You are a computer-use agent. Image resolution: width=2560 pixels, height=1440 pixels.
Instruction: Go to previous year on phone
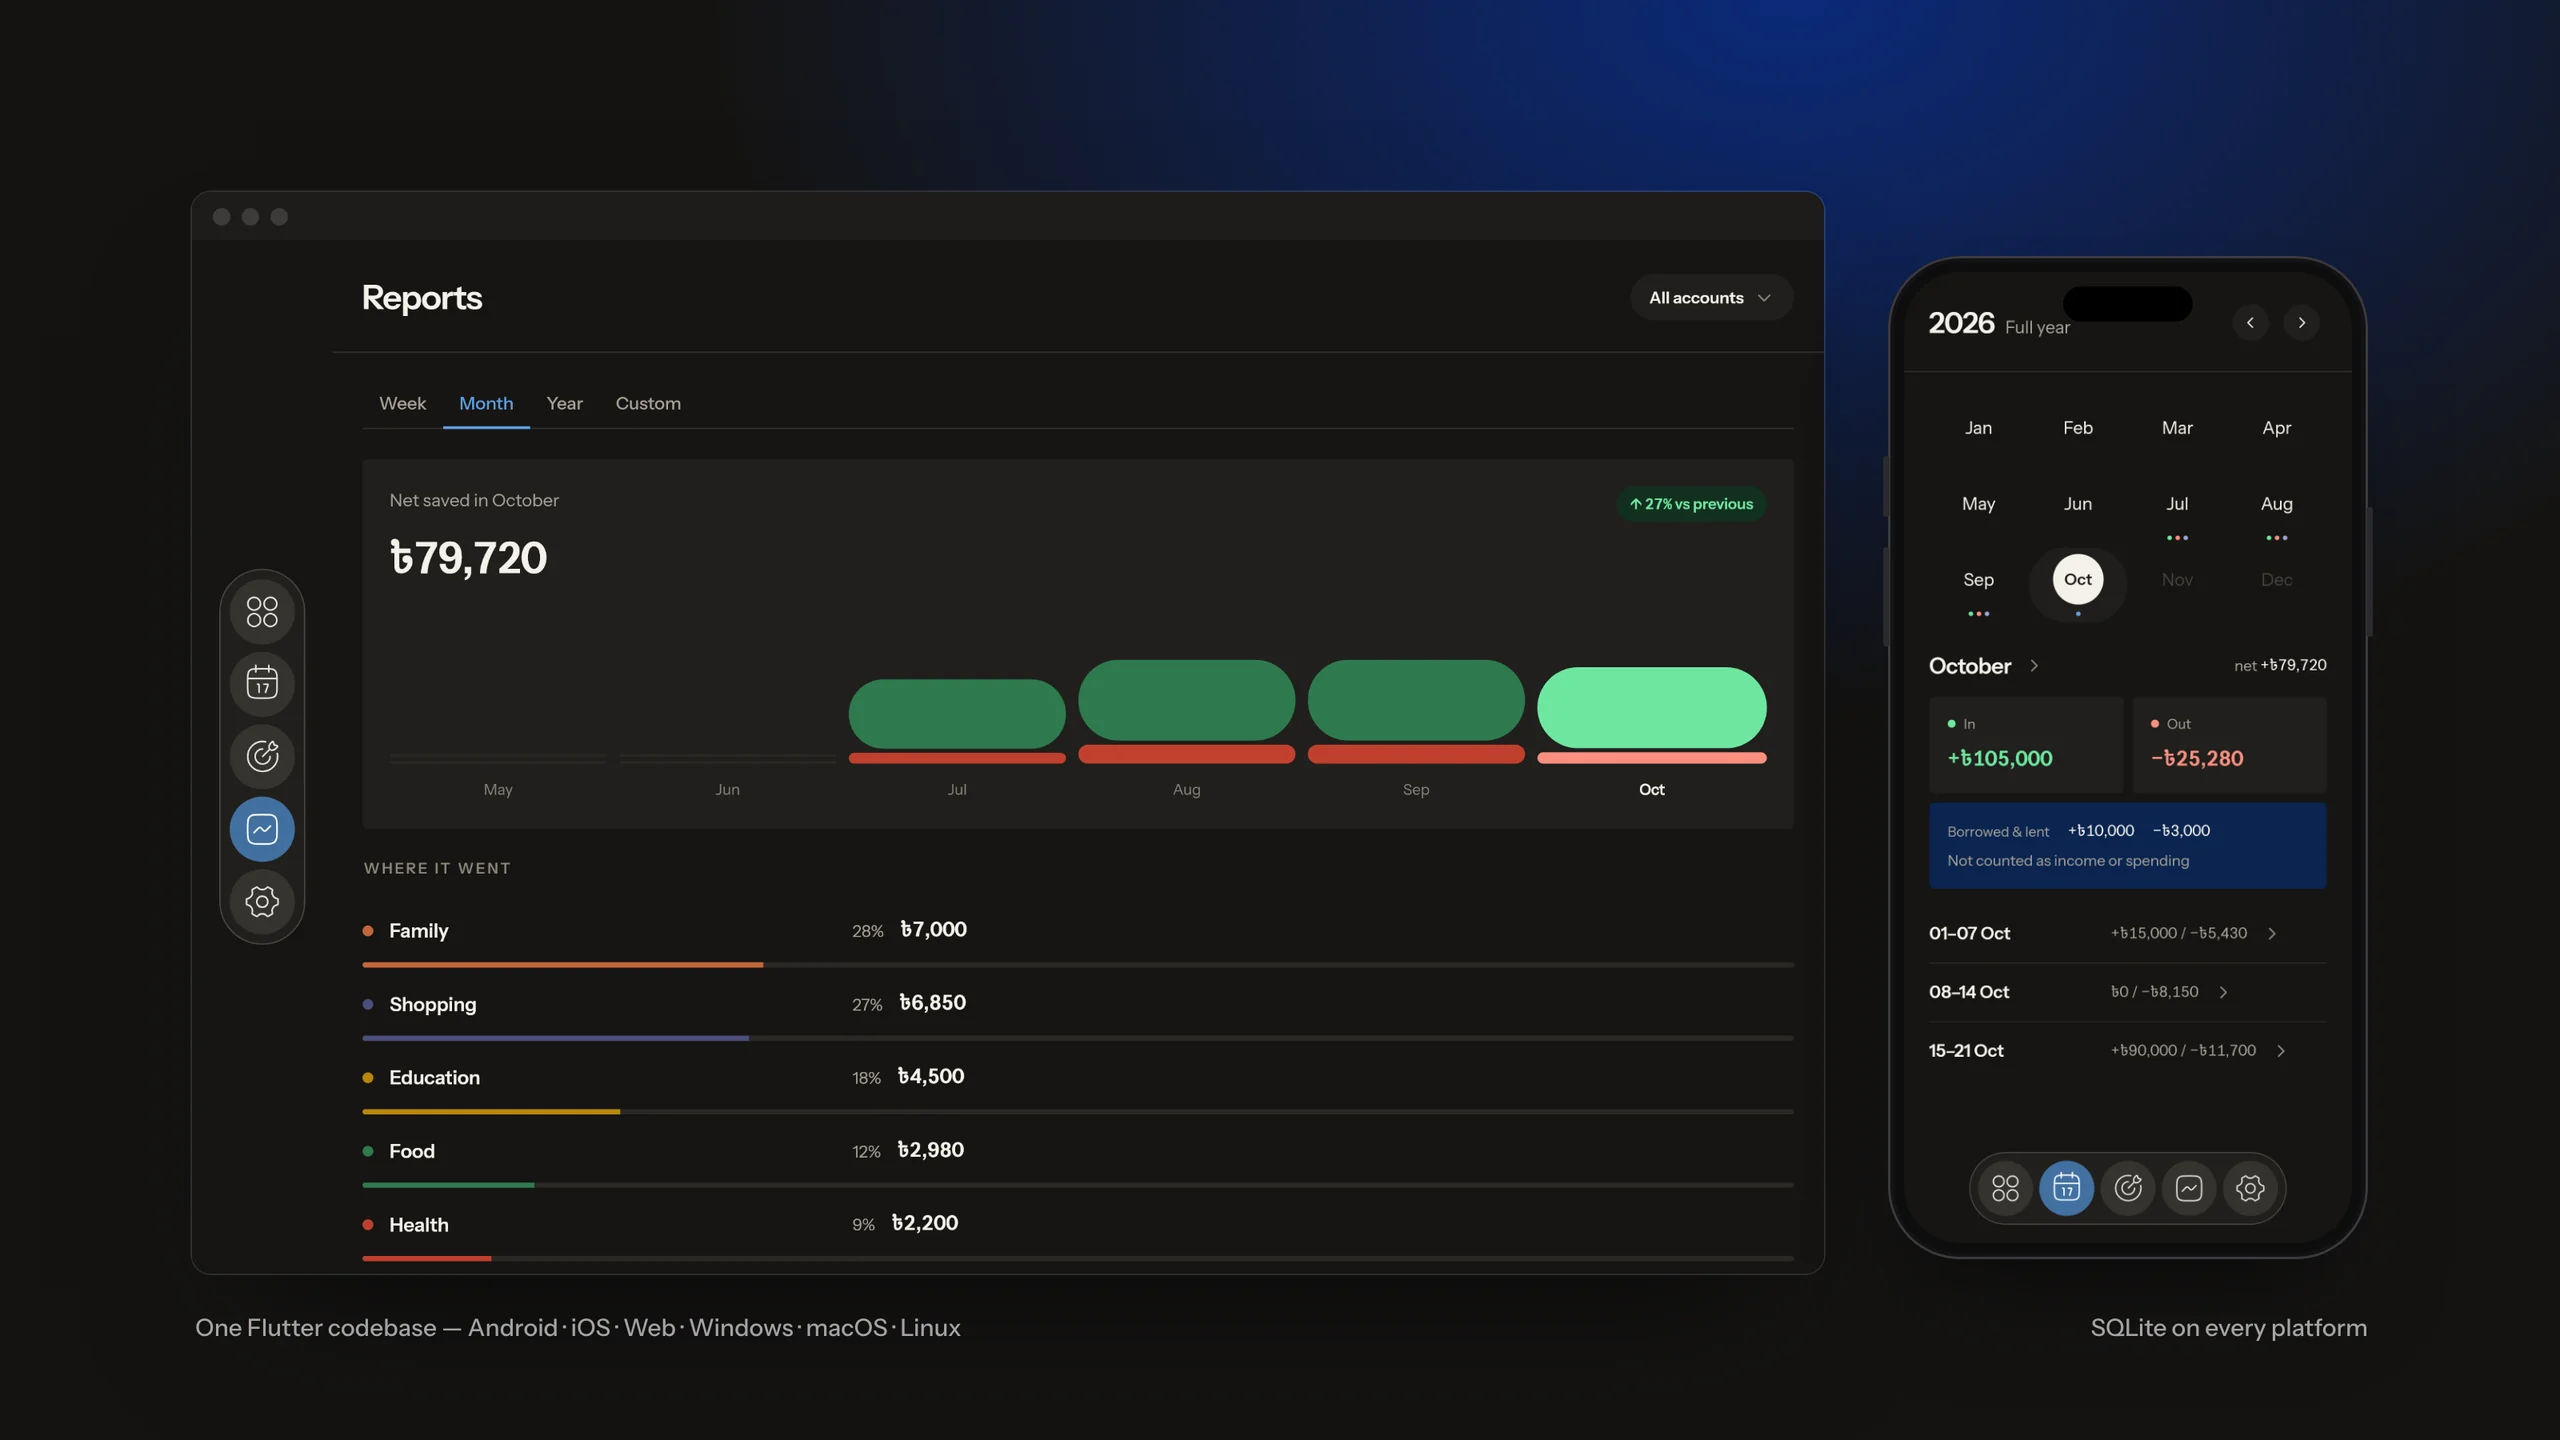coord(2250,322)
